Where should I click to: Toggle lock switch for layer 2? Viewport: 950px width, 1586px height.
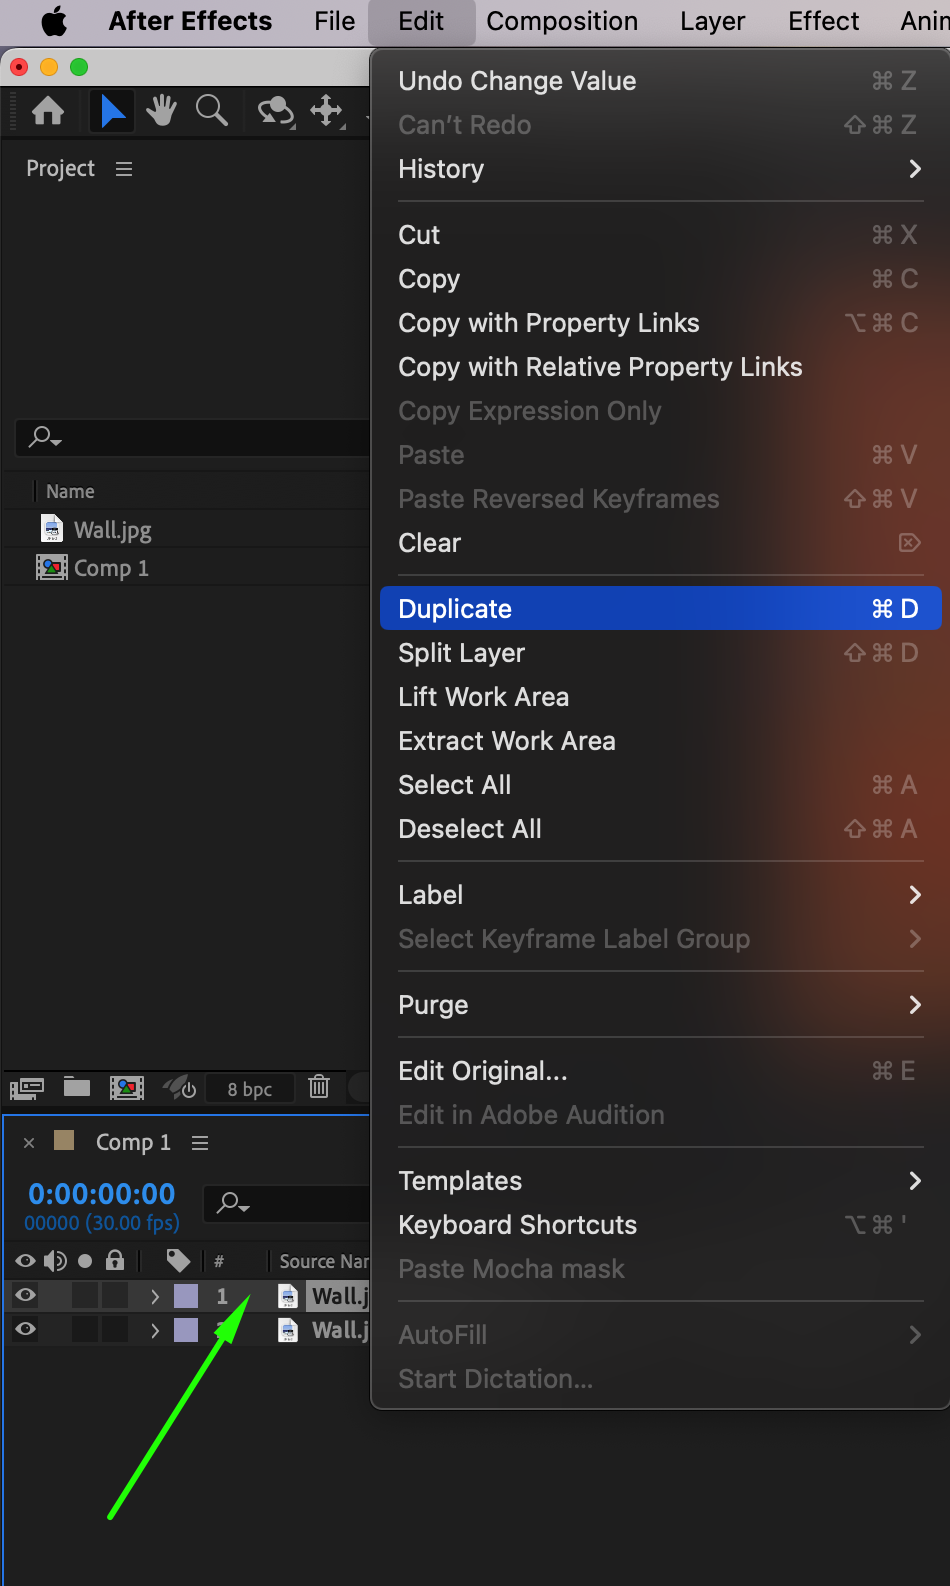[x=115, y=1330]
